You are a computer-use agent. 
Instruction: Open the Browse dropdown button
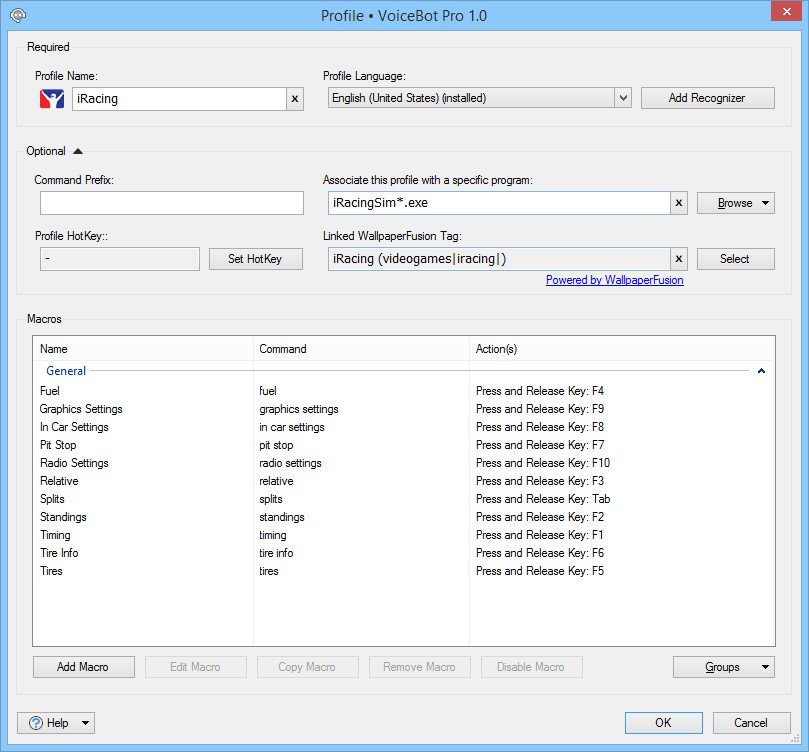(x=735, y=203)
